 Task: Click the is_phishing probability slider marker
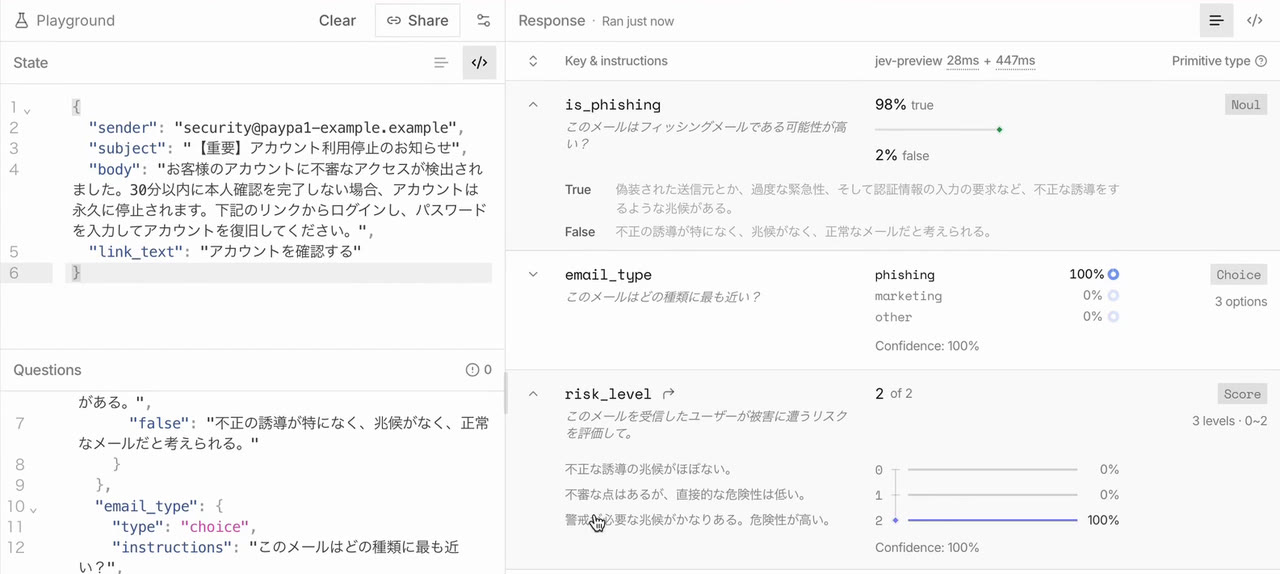coord(999,129)
